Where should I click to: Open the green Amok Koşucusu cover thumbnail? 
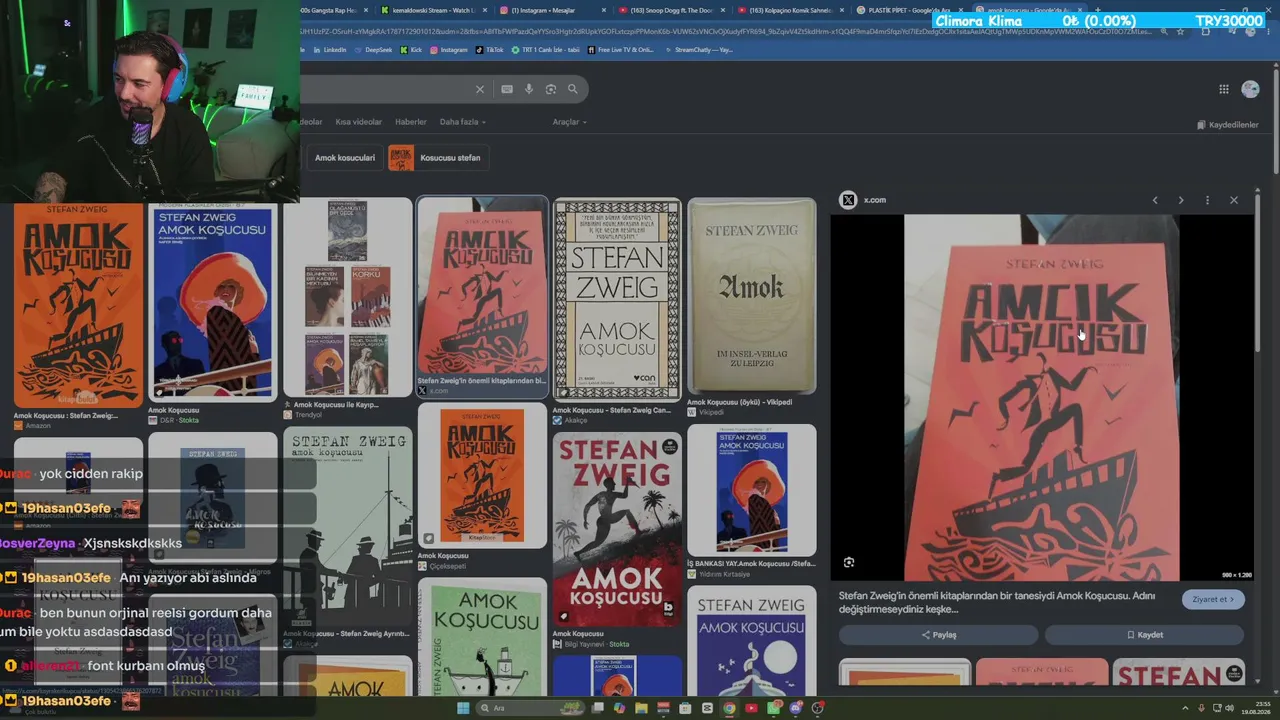point(482,636)
